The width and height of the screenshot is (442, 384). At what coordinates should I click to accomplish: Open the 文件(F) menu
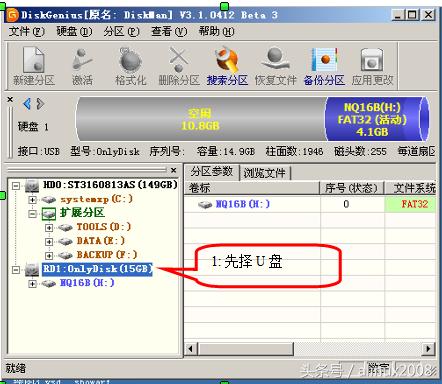pos(27,32)
